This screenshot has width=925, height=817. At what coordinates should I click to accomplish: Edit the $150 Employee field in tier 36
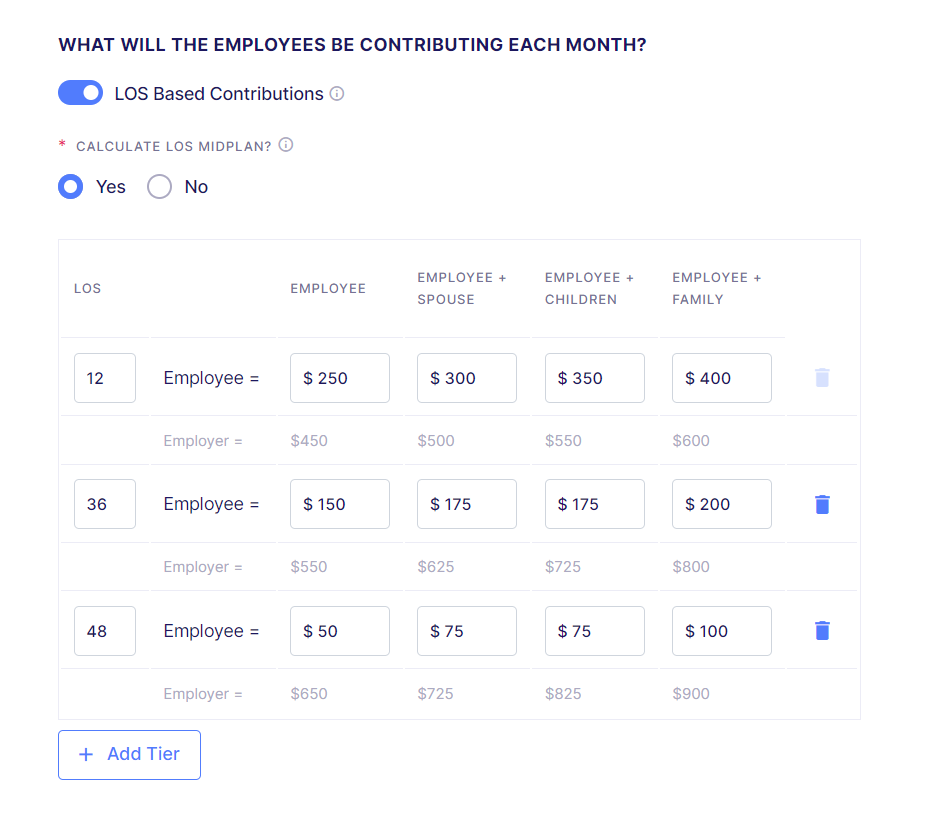pyautogui.click(x=340, y=504)
